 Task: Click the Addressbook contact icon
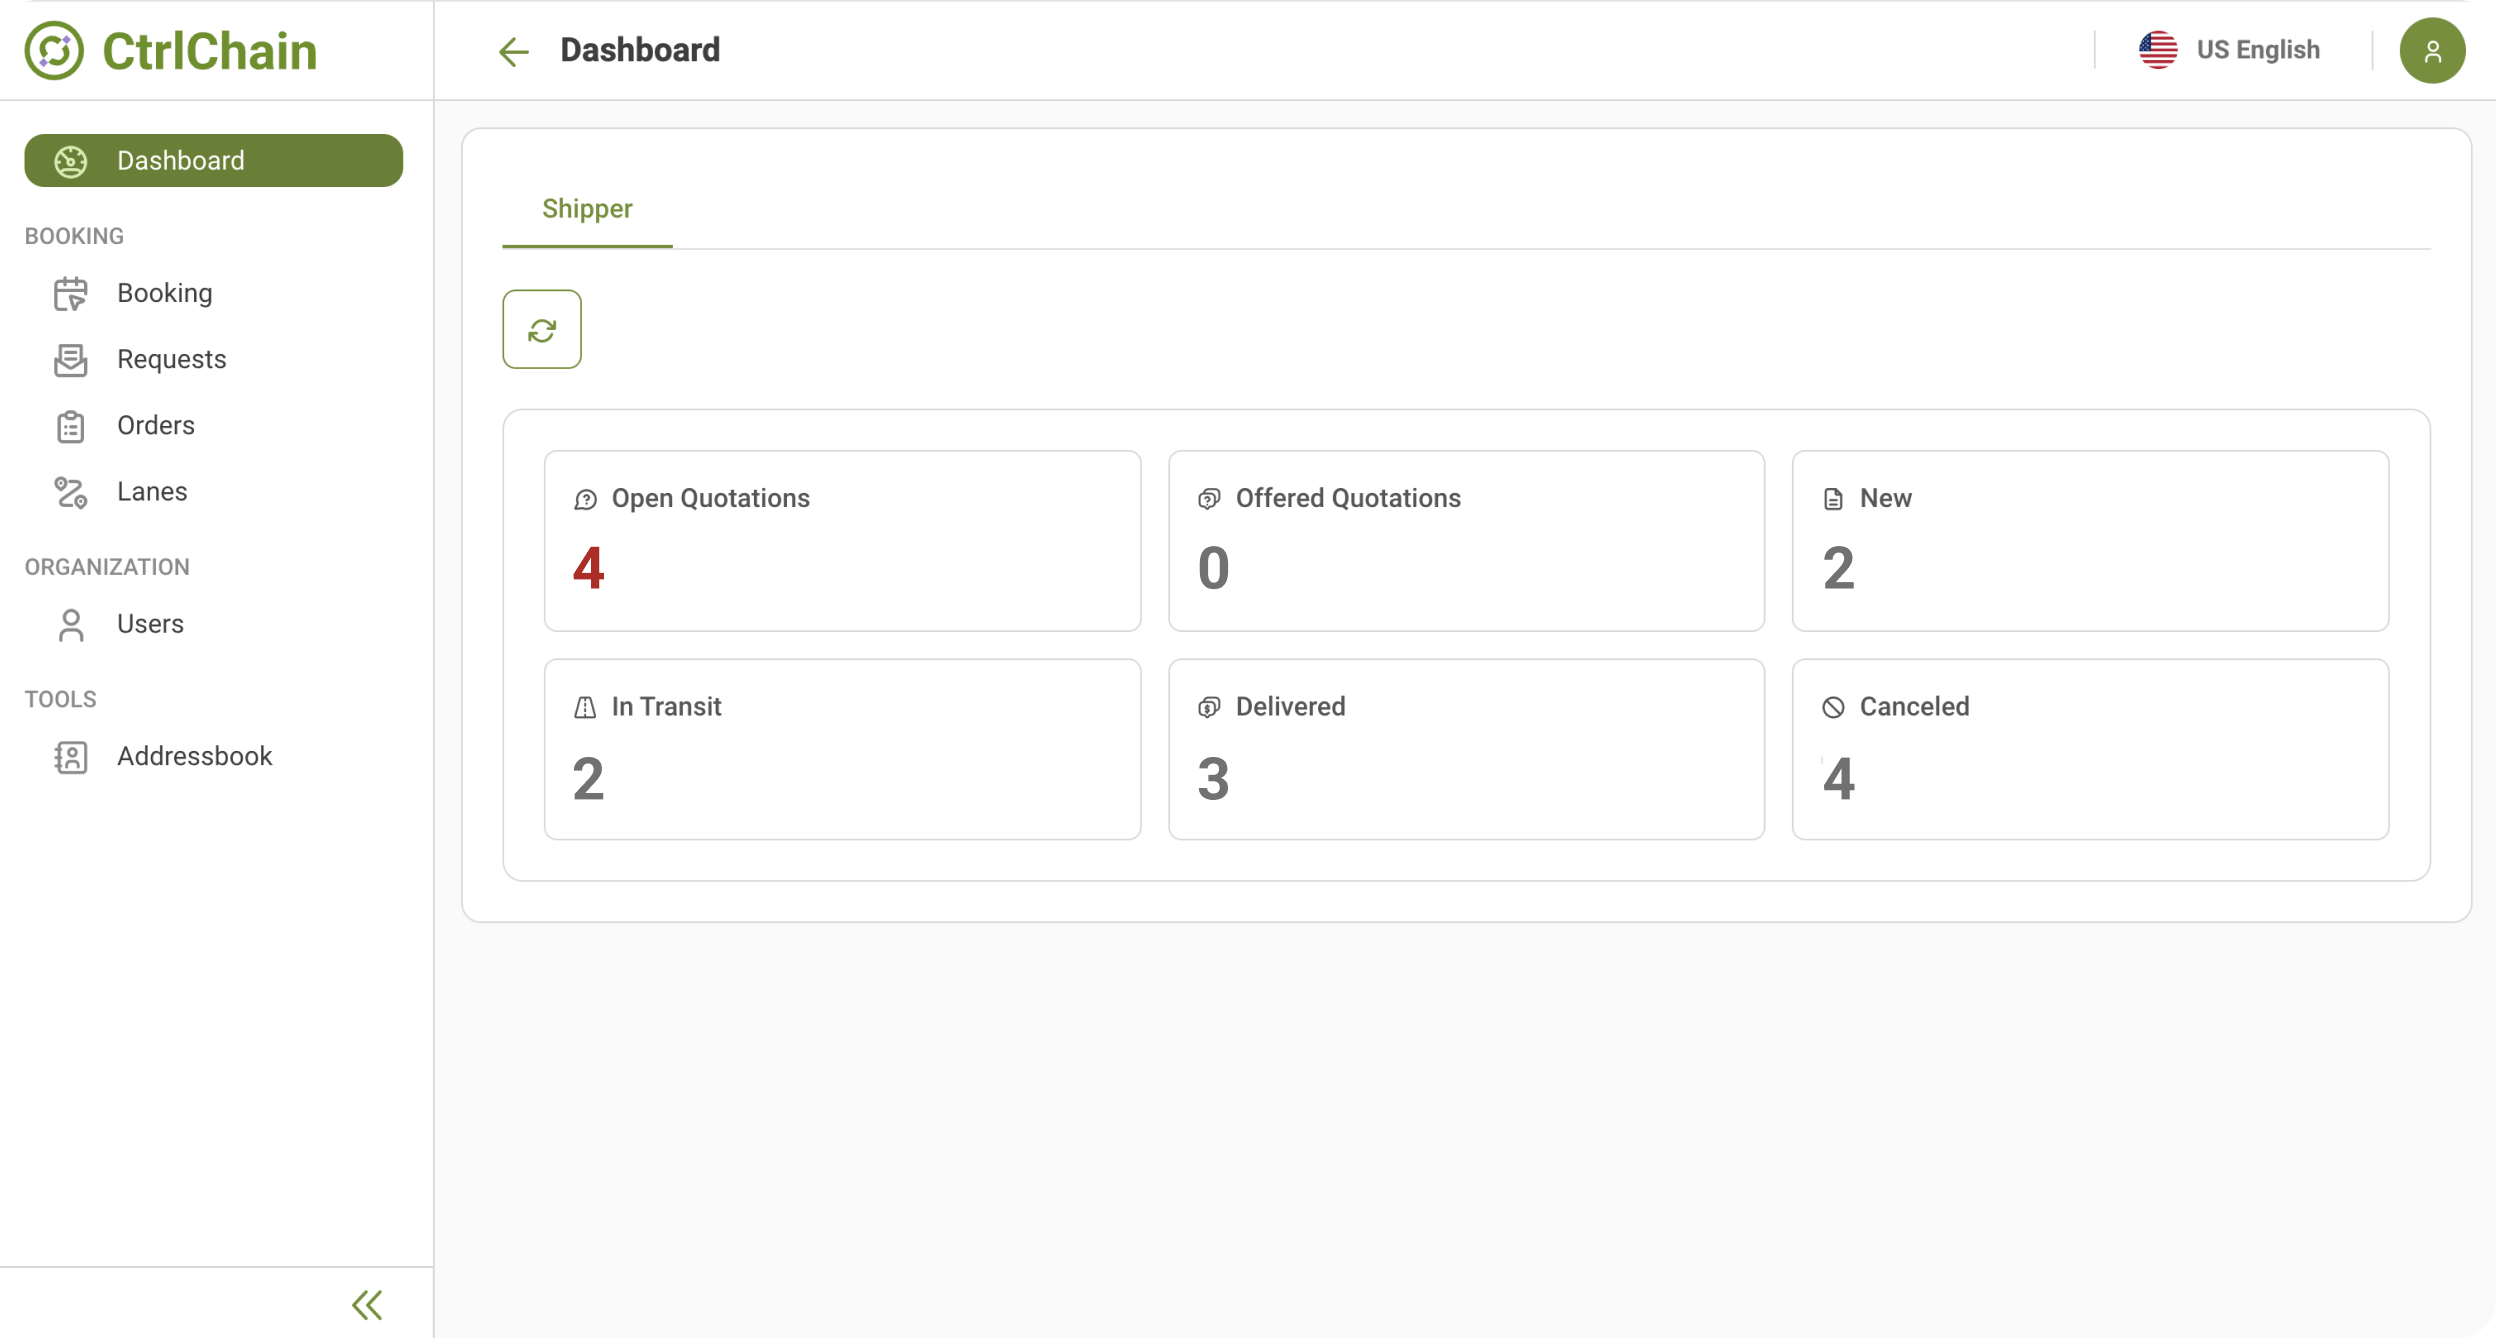tap(70, 757)
